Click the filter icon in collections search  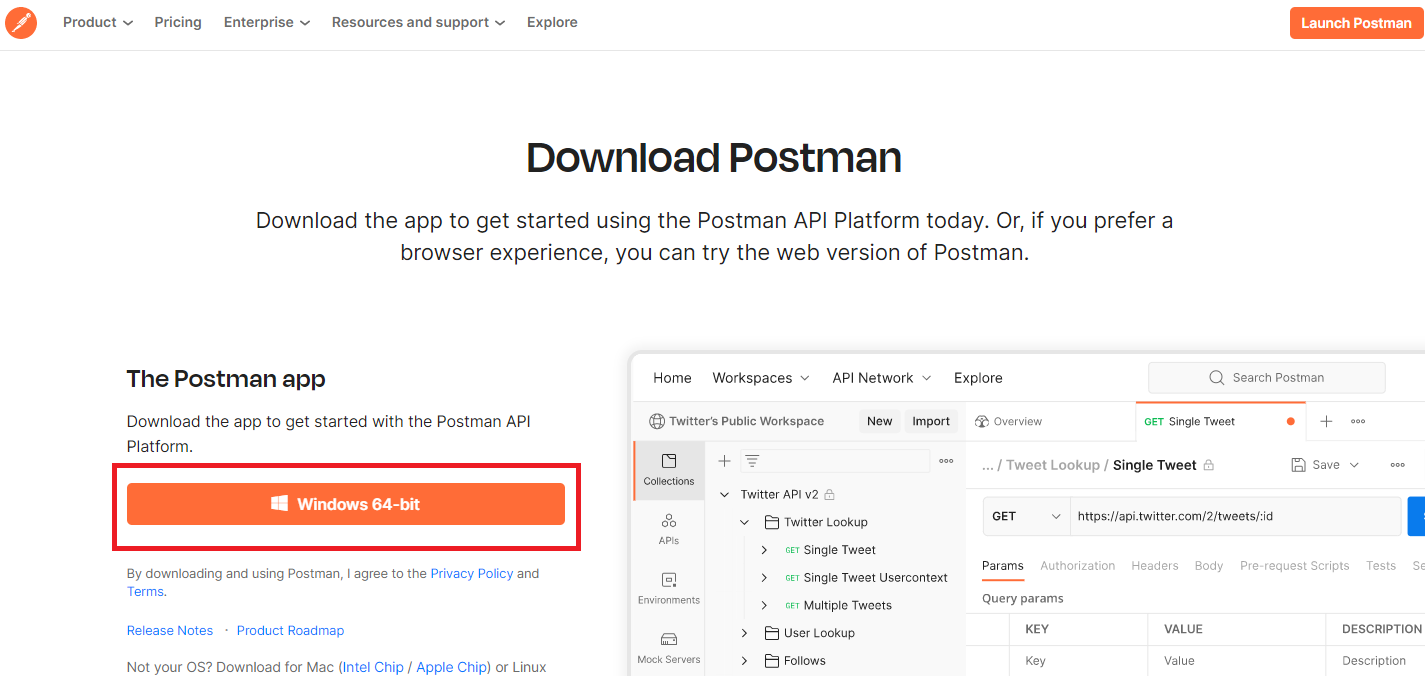[x=752, y=461]
